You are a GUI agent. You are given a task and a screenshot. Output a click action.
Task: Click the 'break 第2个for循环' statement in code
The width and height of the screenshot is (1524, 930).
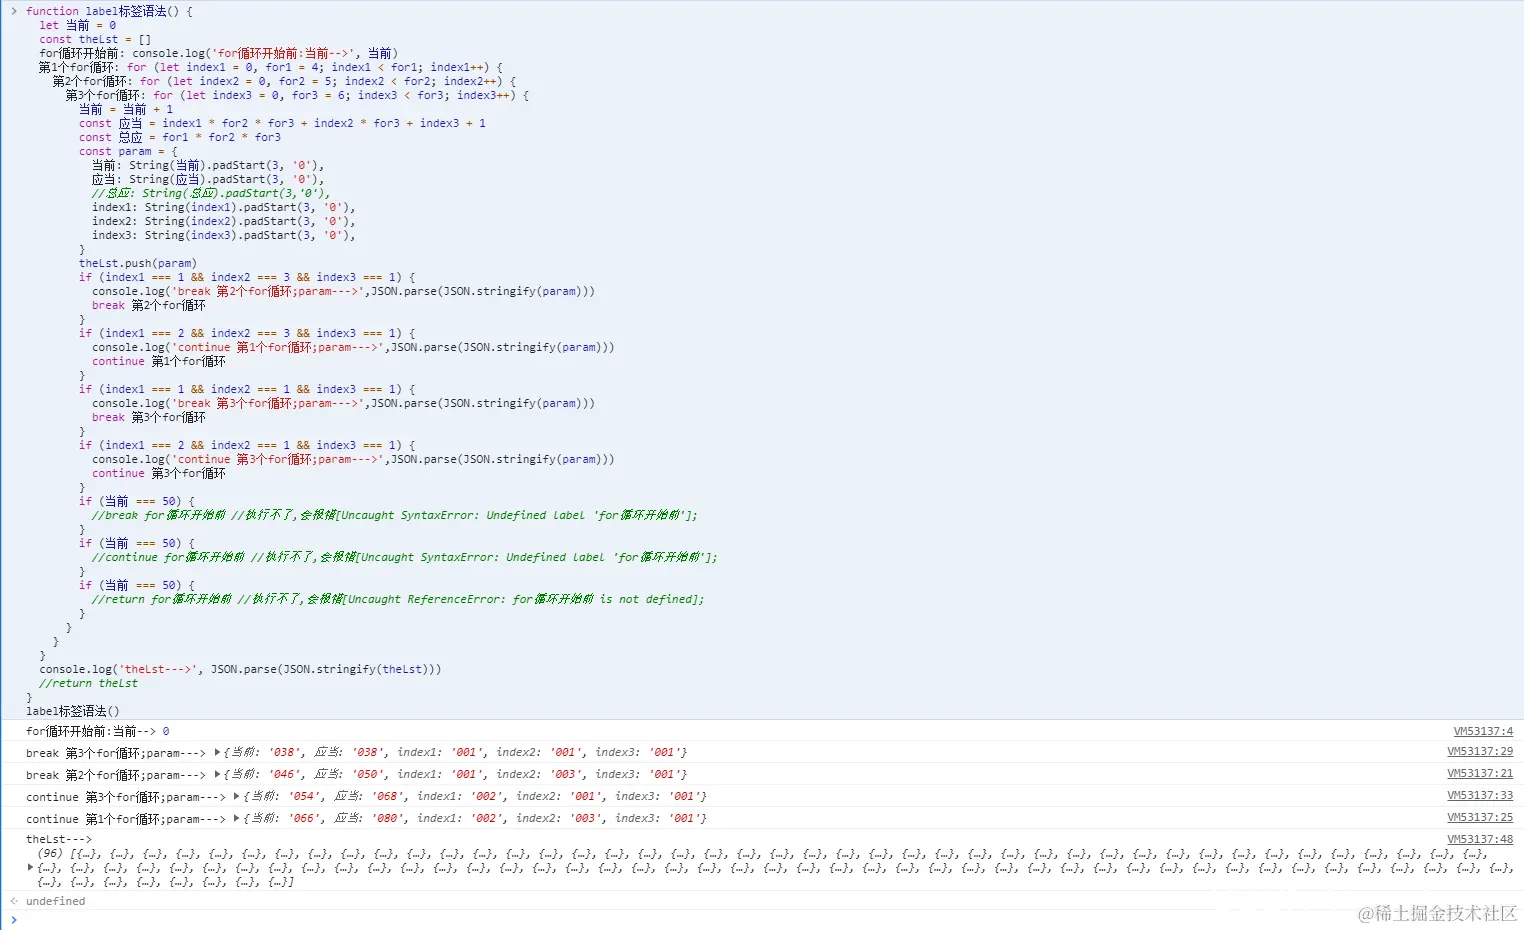[x=148, y=305]
